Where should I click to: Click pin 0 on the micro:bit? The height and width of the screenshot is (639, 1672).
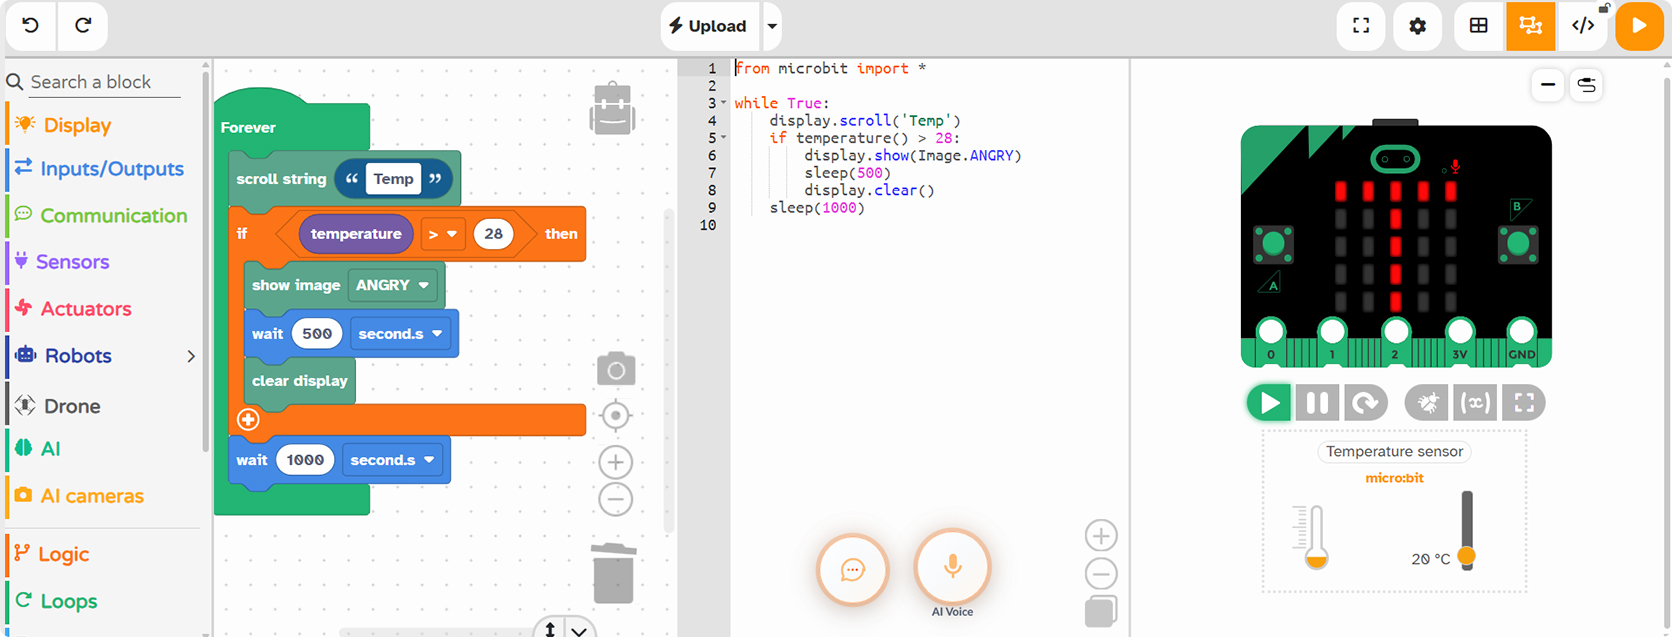(1271, 333)
